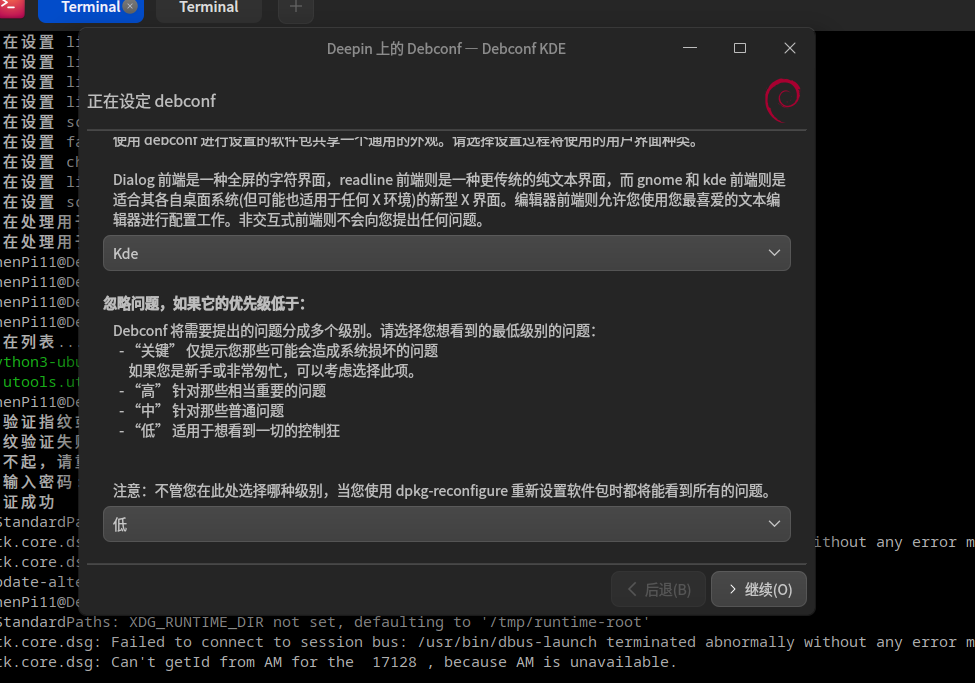Open the Kde frontend dropdown
This screenshot has height=683, width=975.
click(446, 253)
